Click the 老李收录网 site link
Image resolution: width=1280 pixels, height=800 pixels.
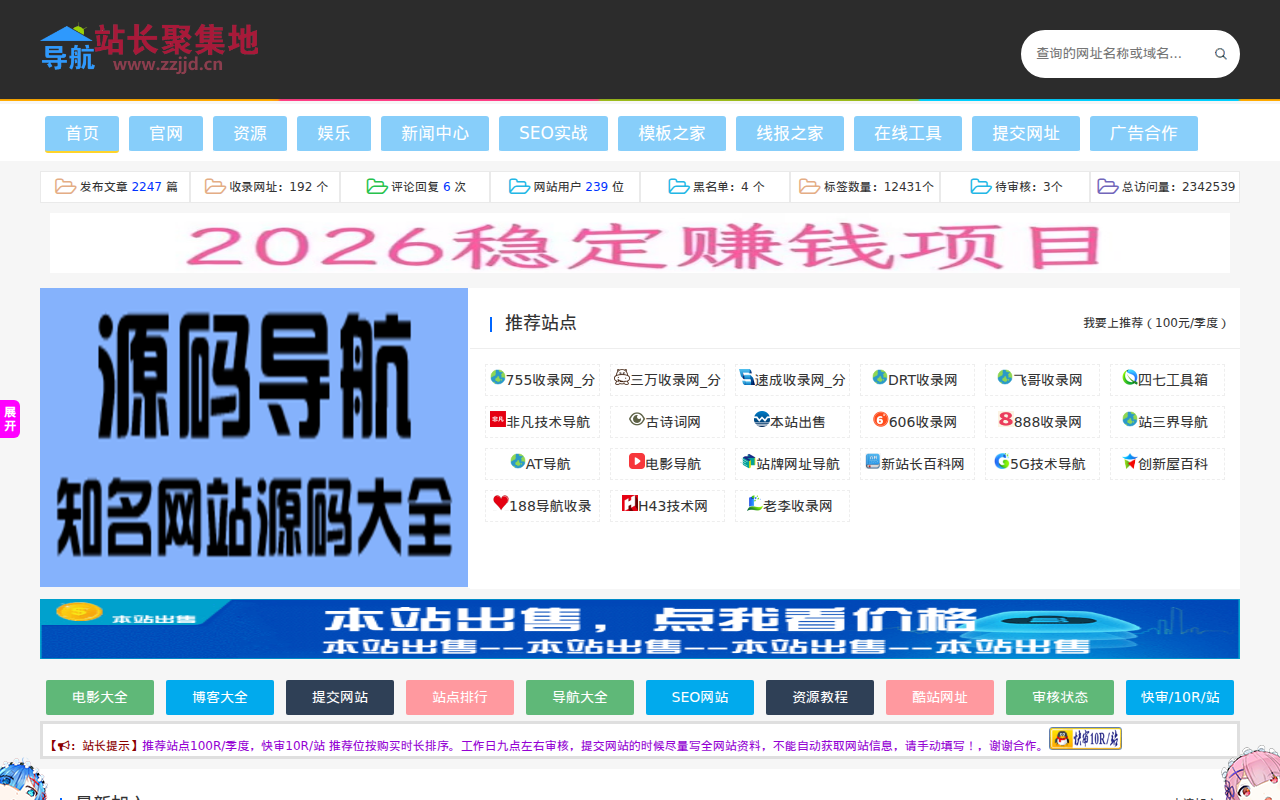point(792,506)
